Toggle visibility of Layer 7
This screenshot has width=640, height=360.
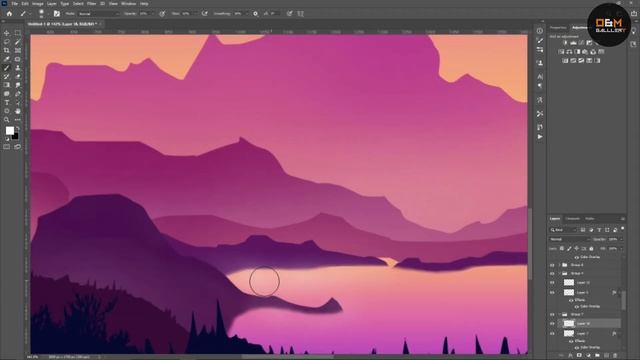tap(552, 334)
